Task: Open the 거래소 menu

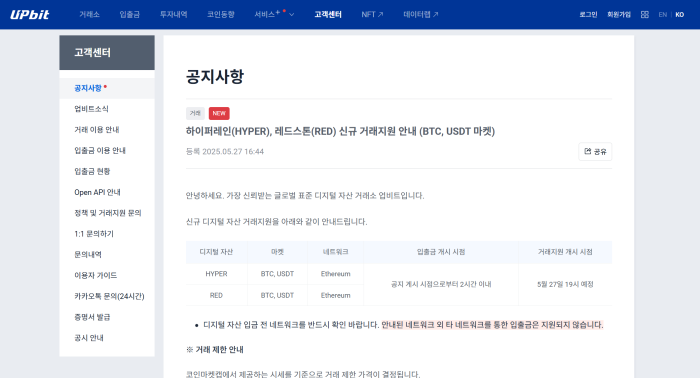Action: pyautogui.click(x=89, y=14)
